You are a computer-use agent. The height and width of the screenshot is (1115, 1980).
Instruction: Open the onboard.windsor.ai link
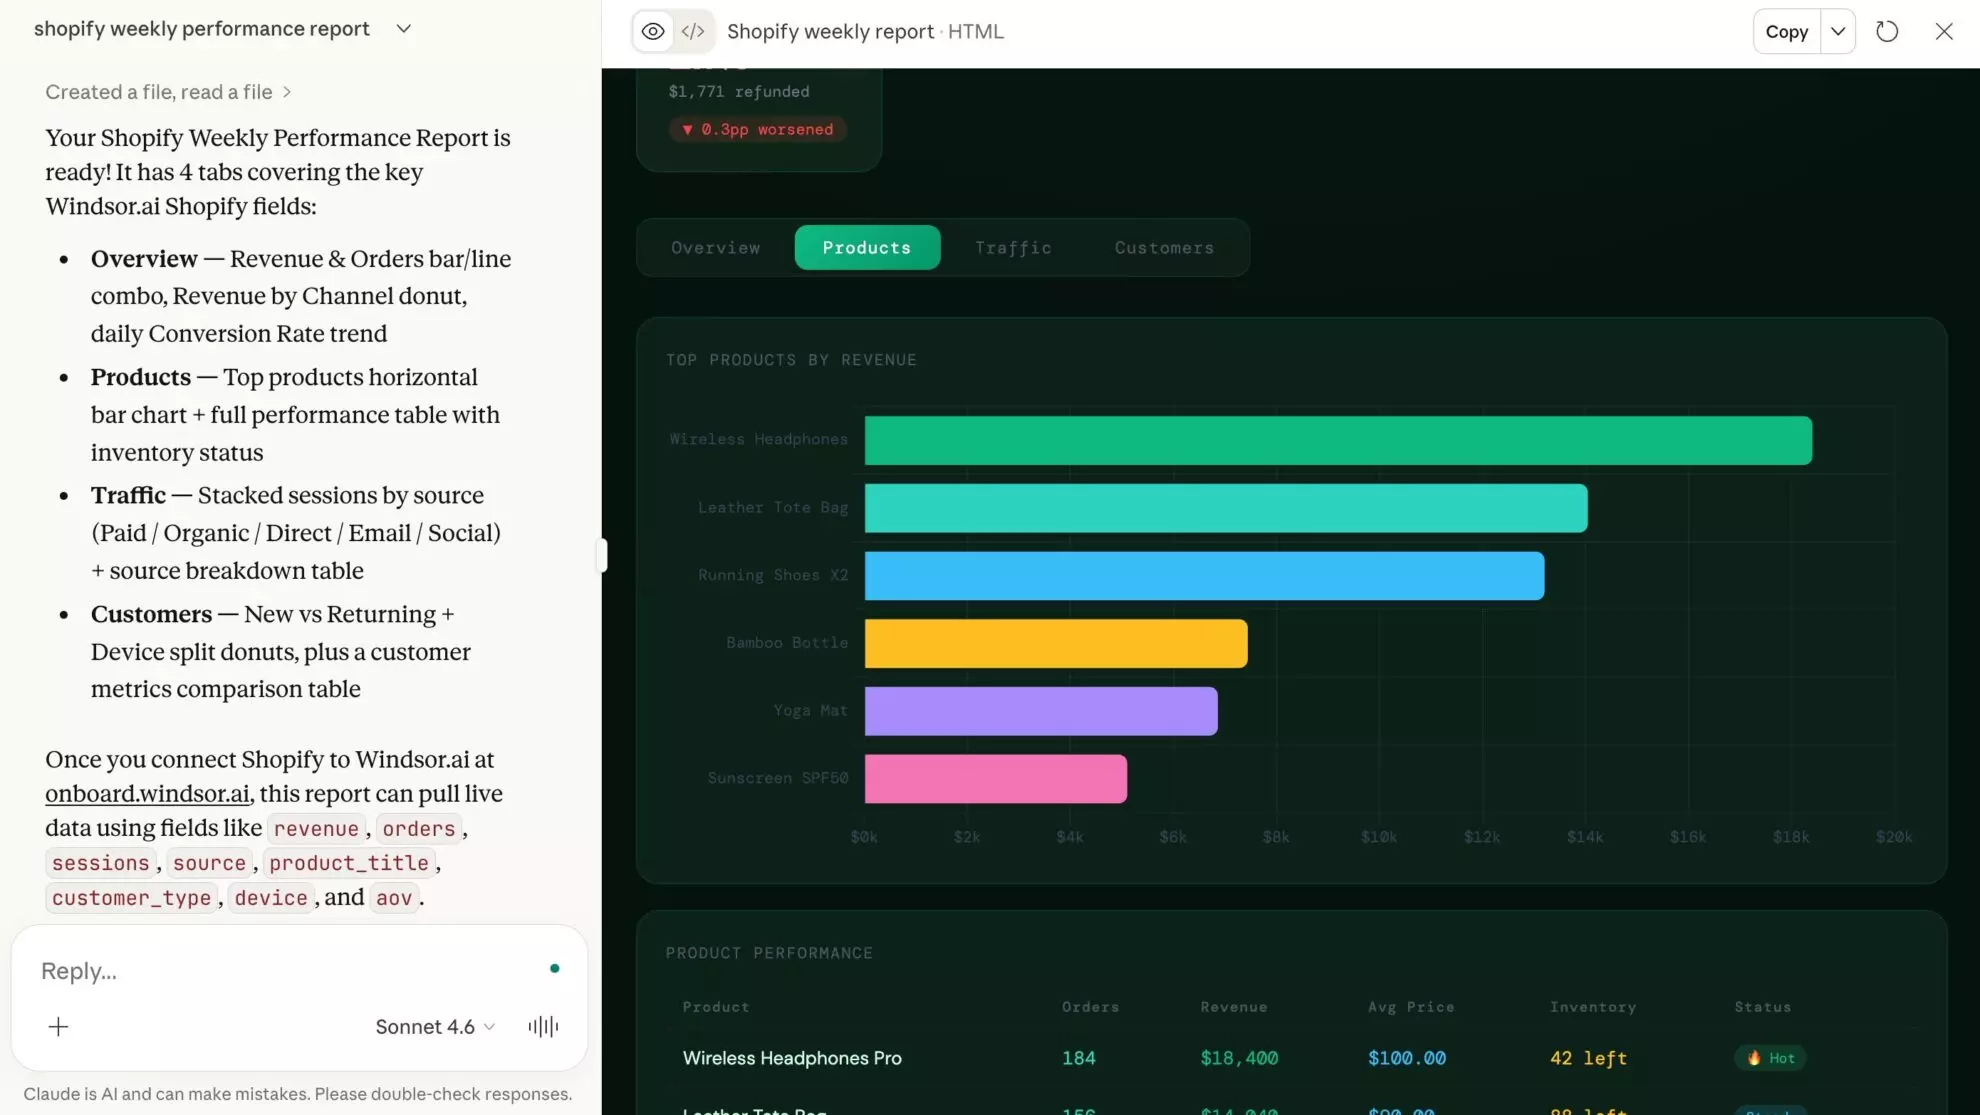146,793
